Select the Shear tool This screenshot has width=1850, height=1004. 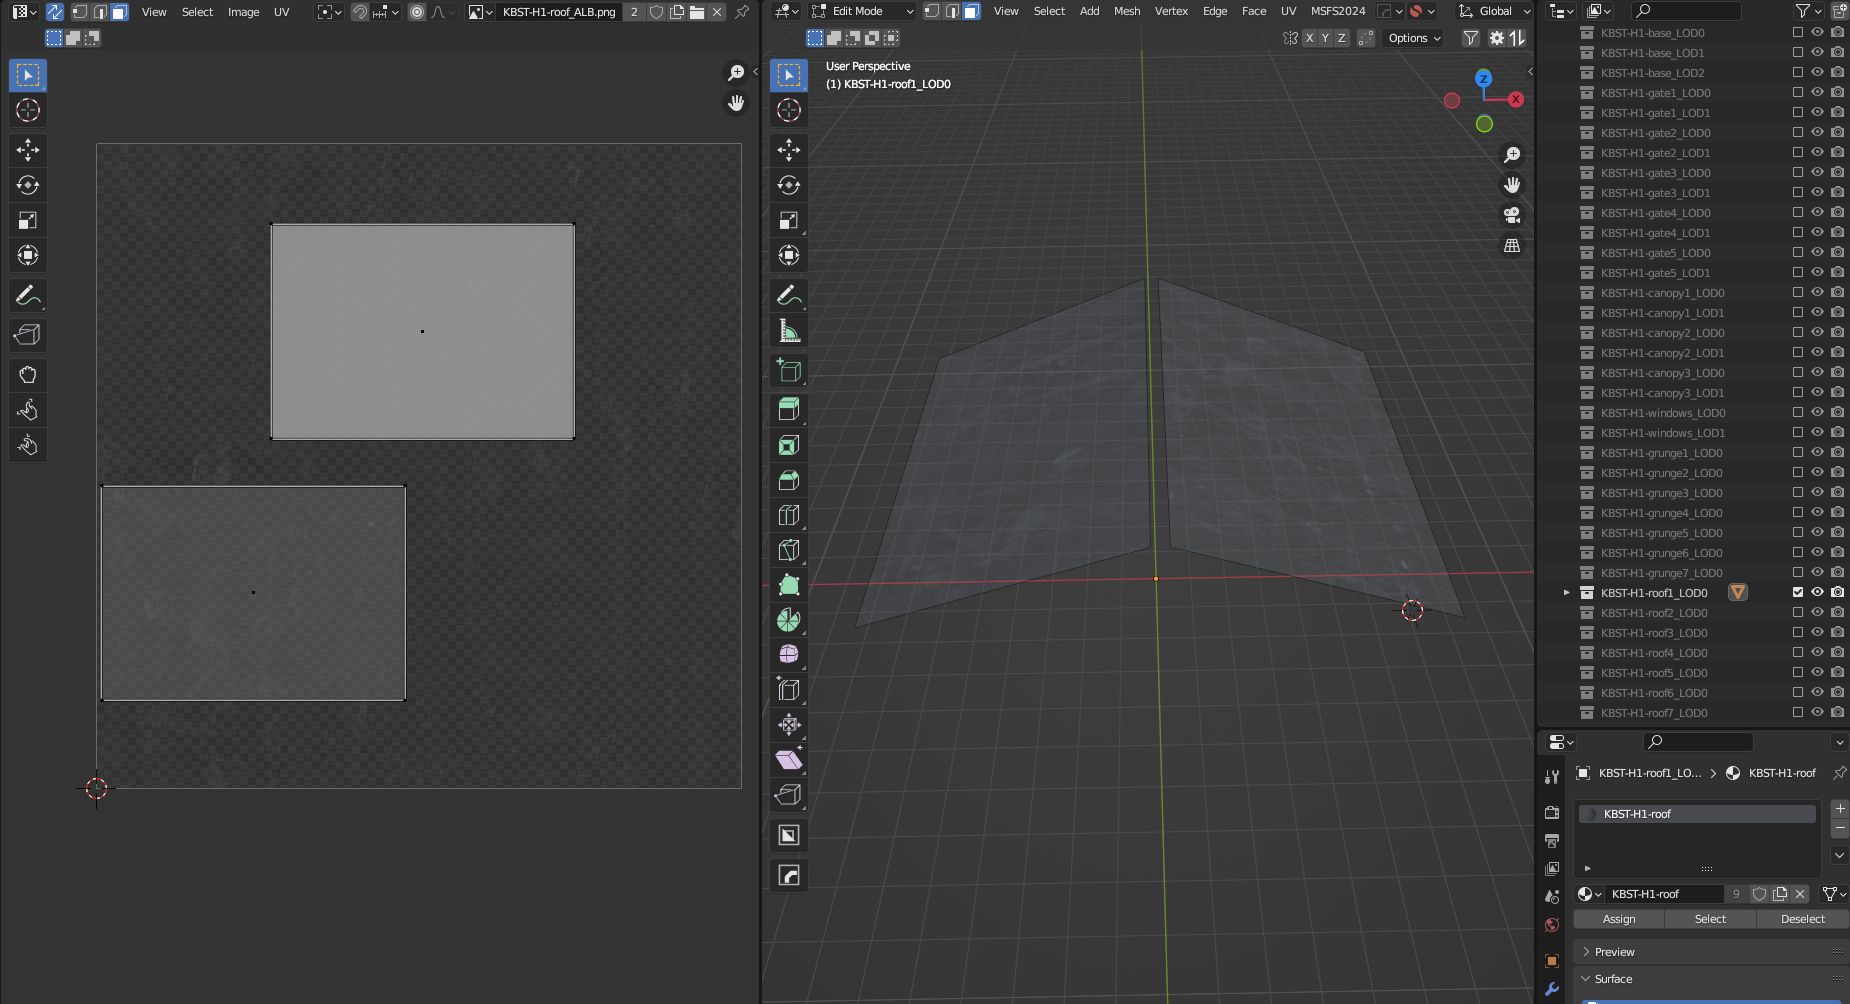click(789, 760)
